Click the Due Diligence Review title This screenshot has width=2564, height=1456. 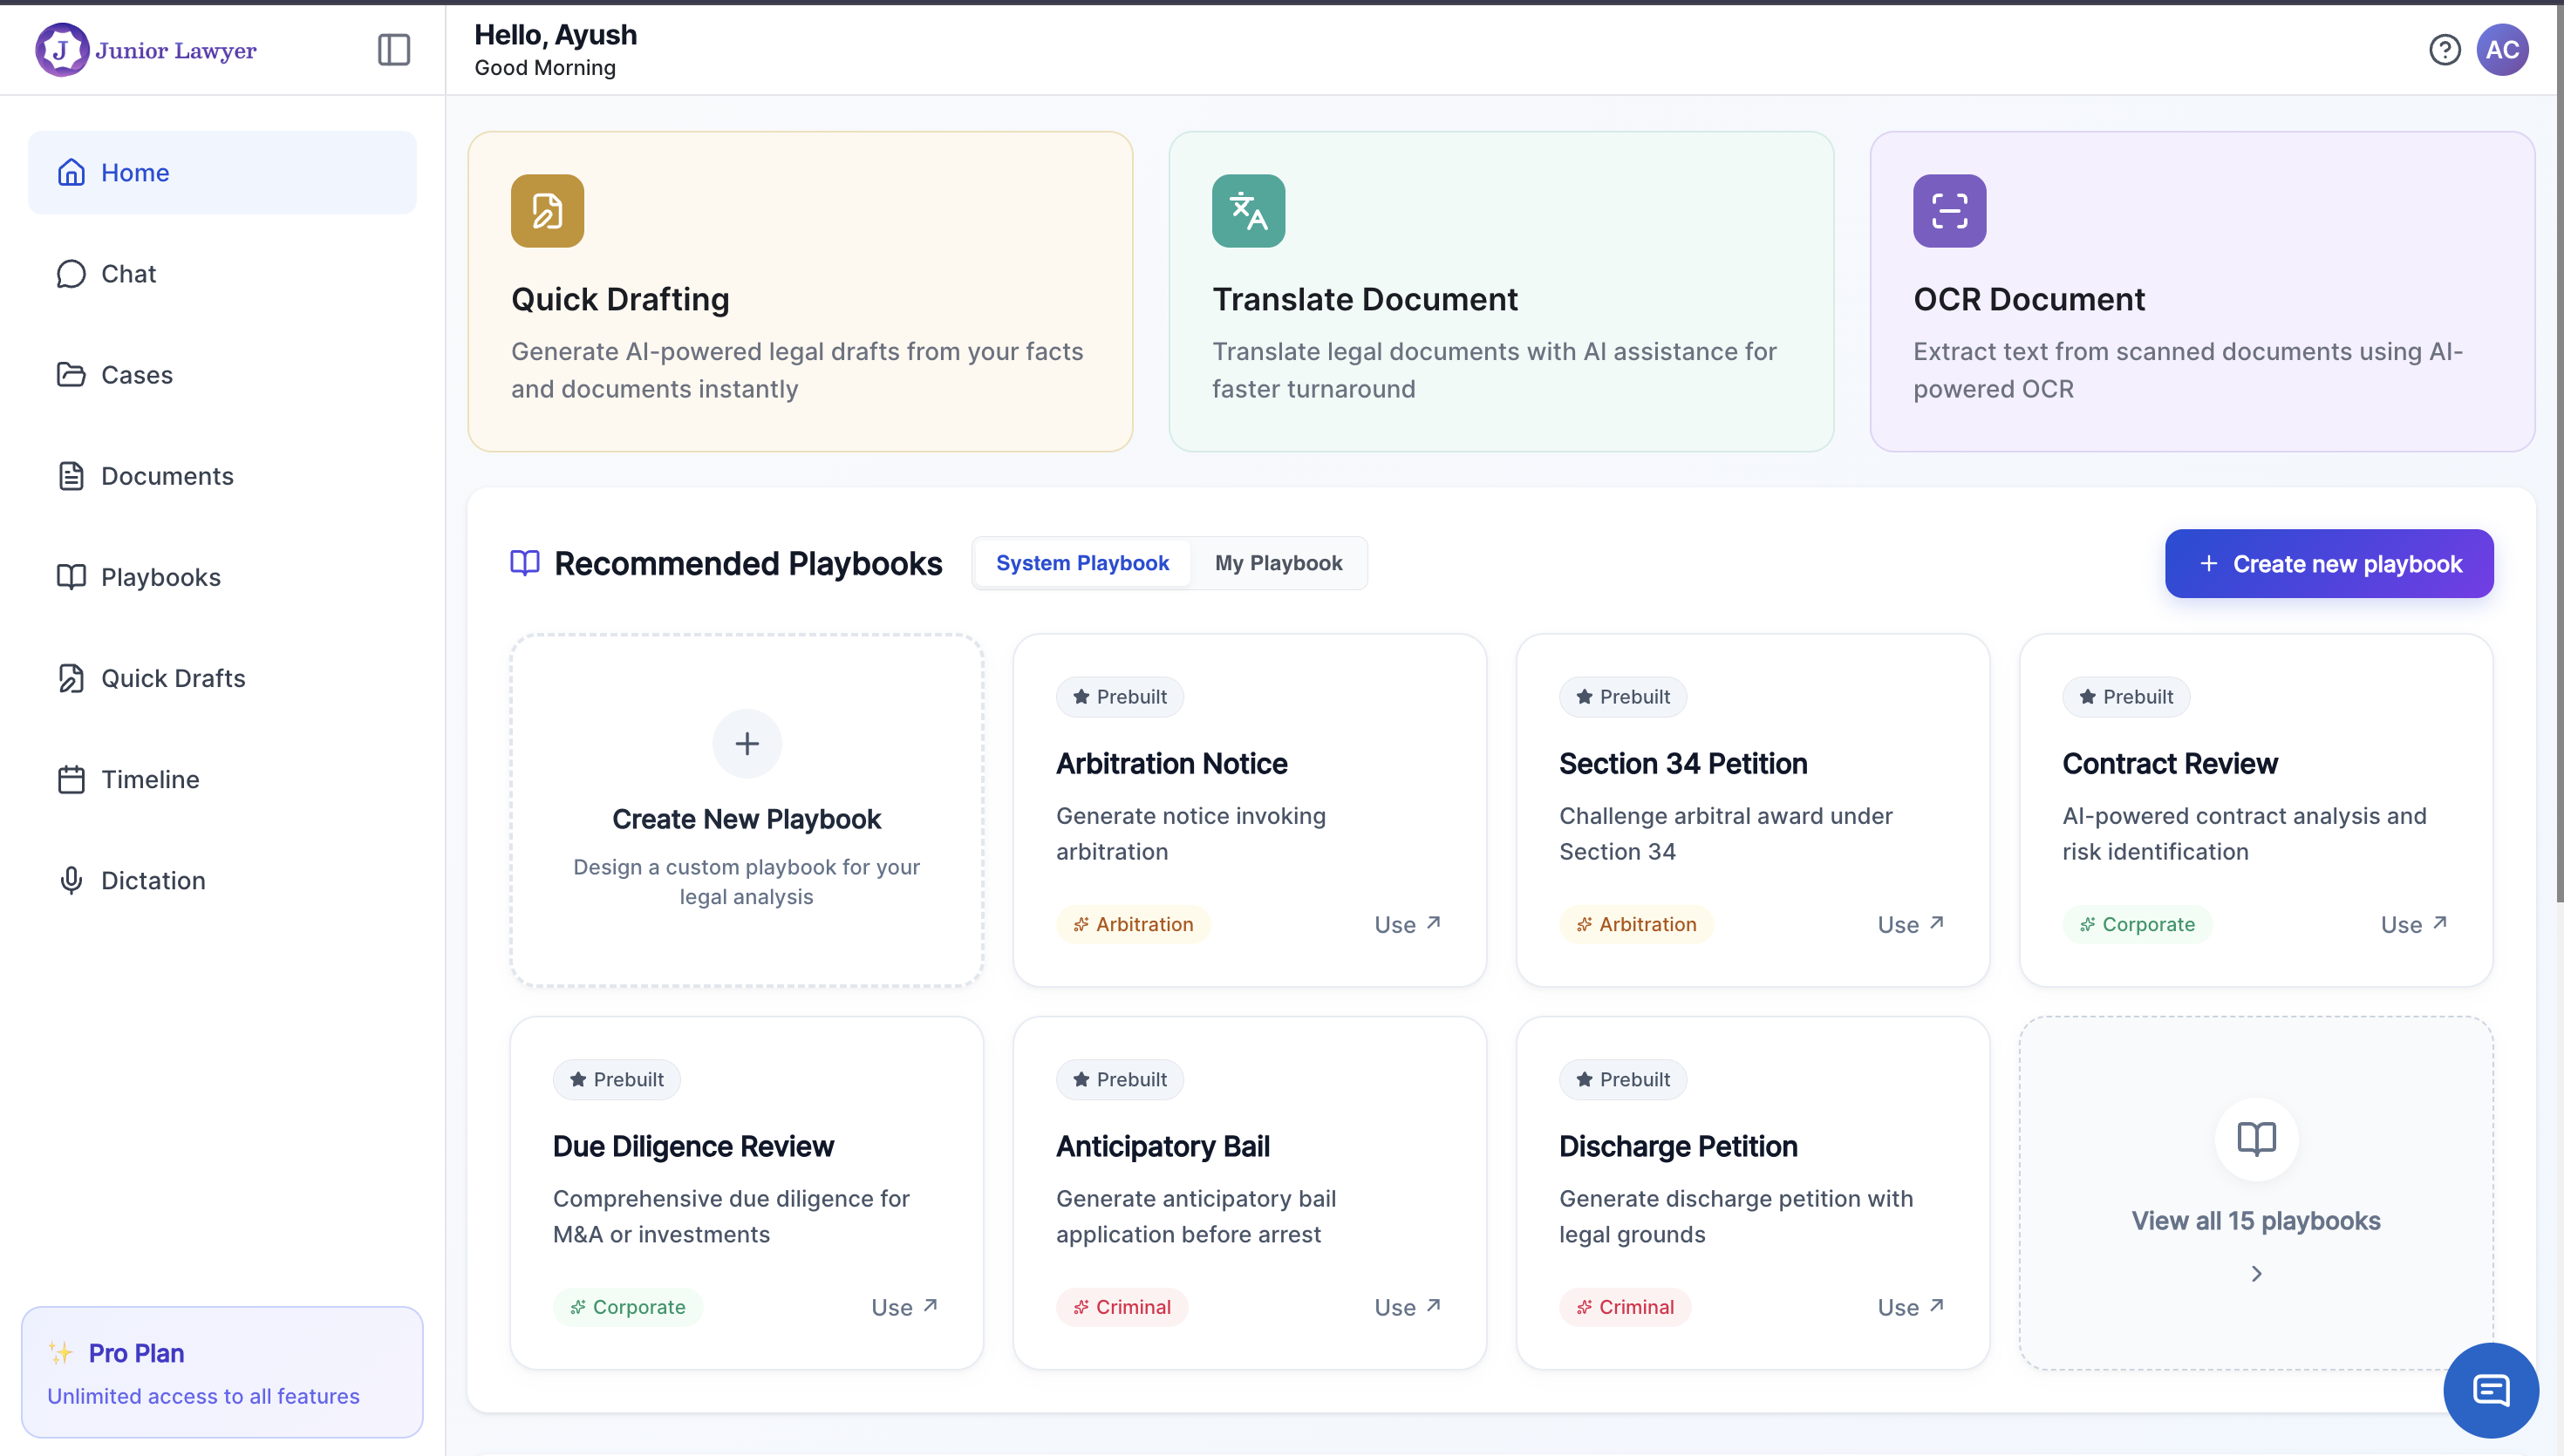[x=693, y=1146]
